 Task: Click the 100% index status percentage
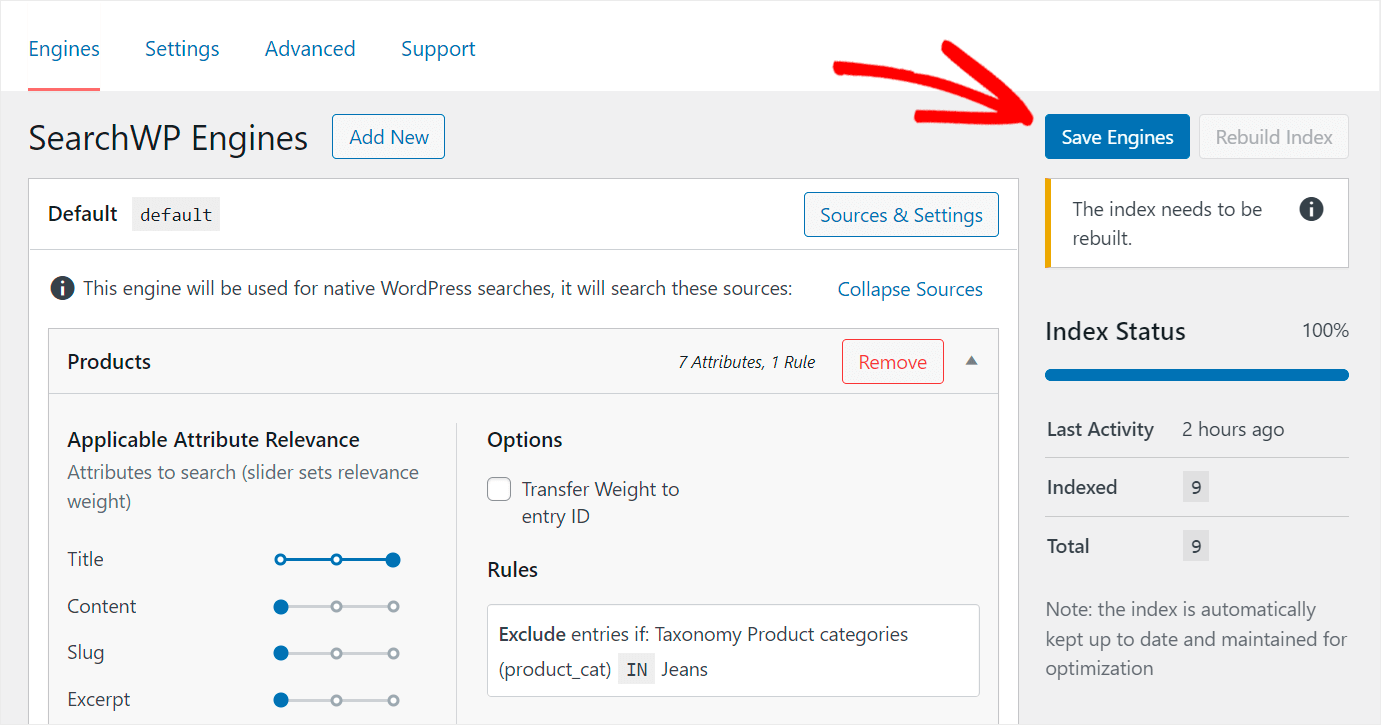pos(1325,330)
